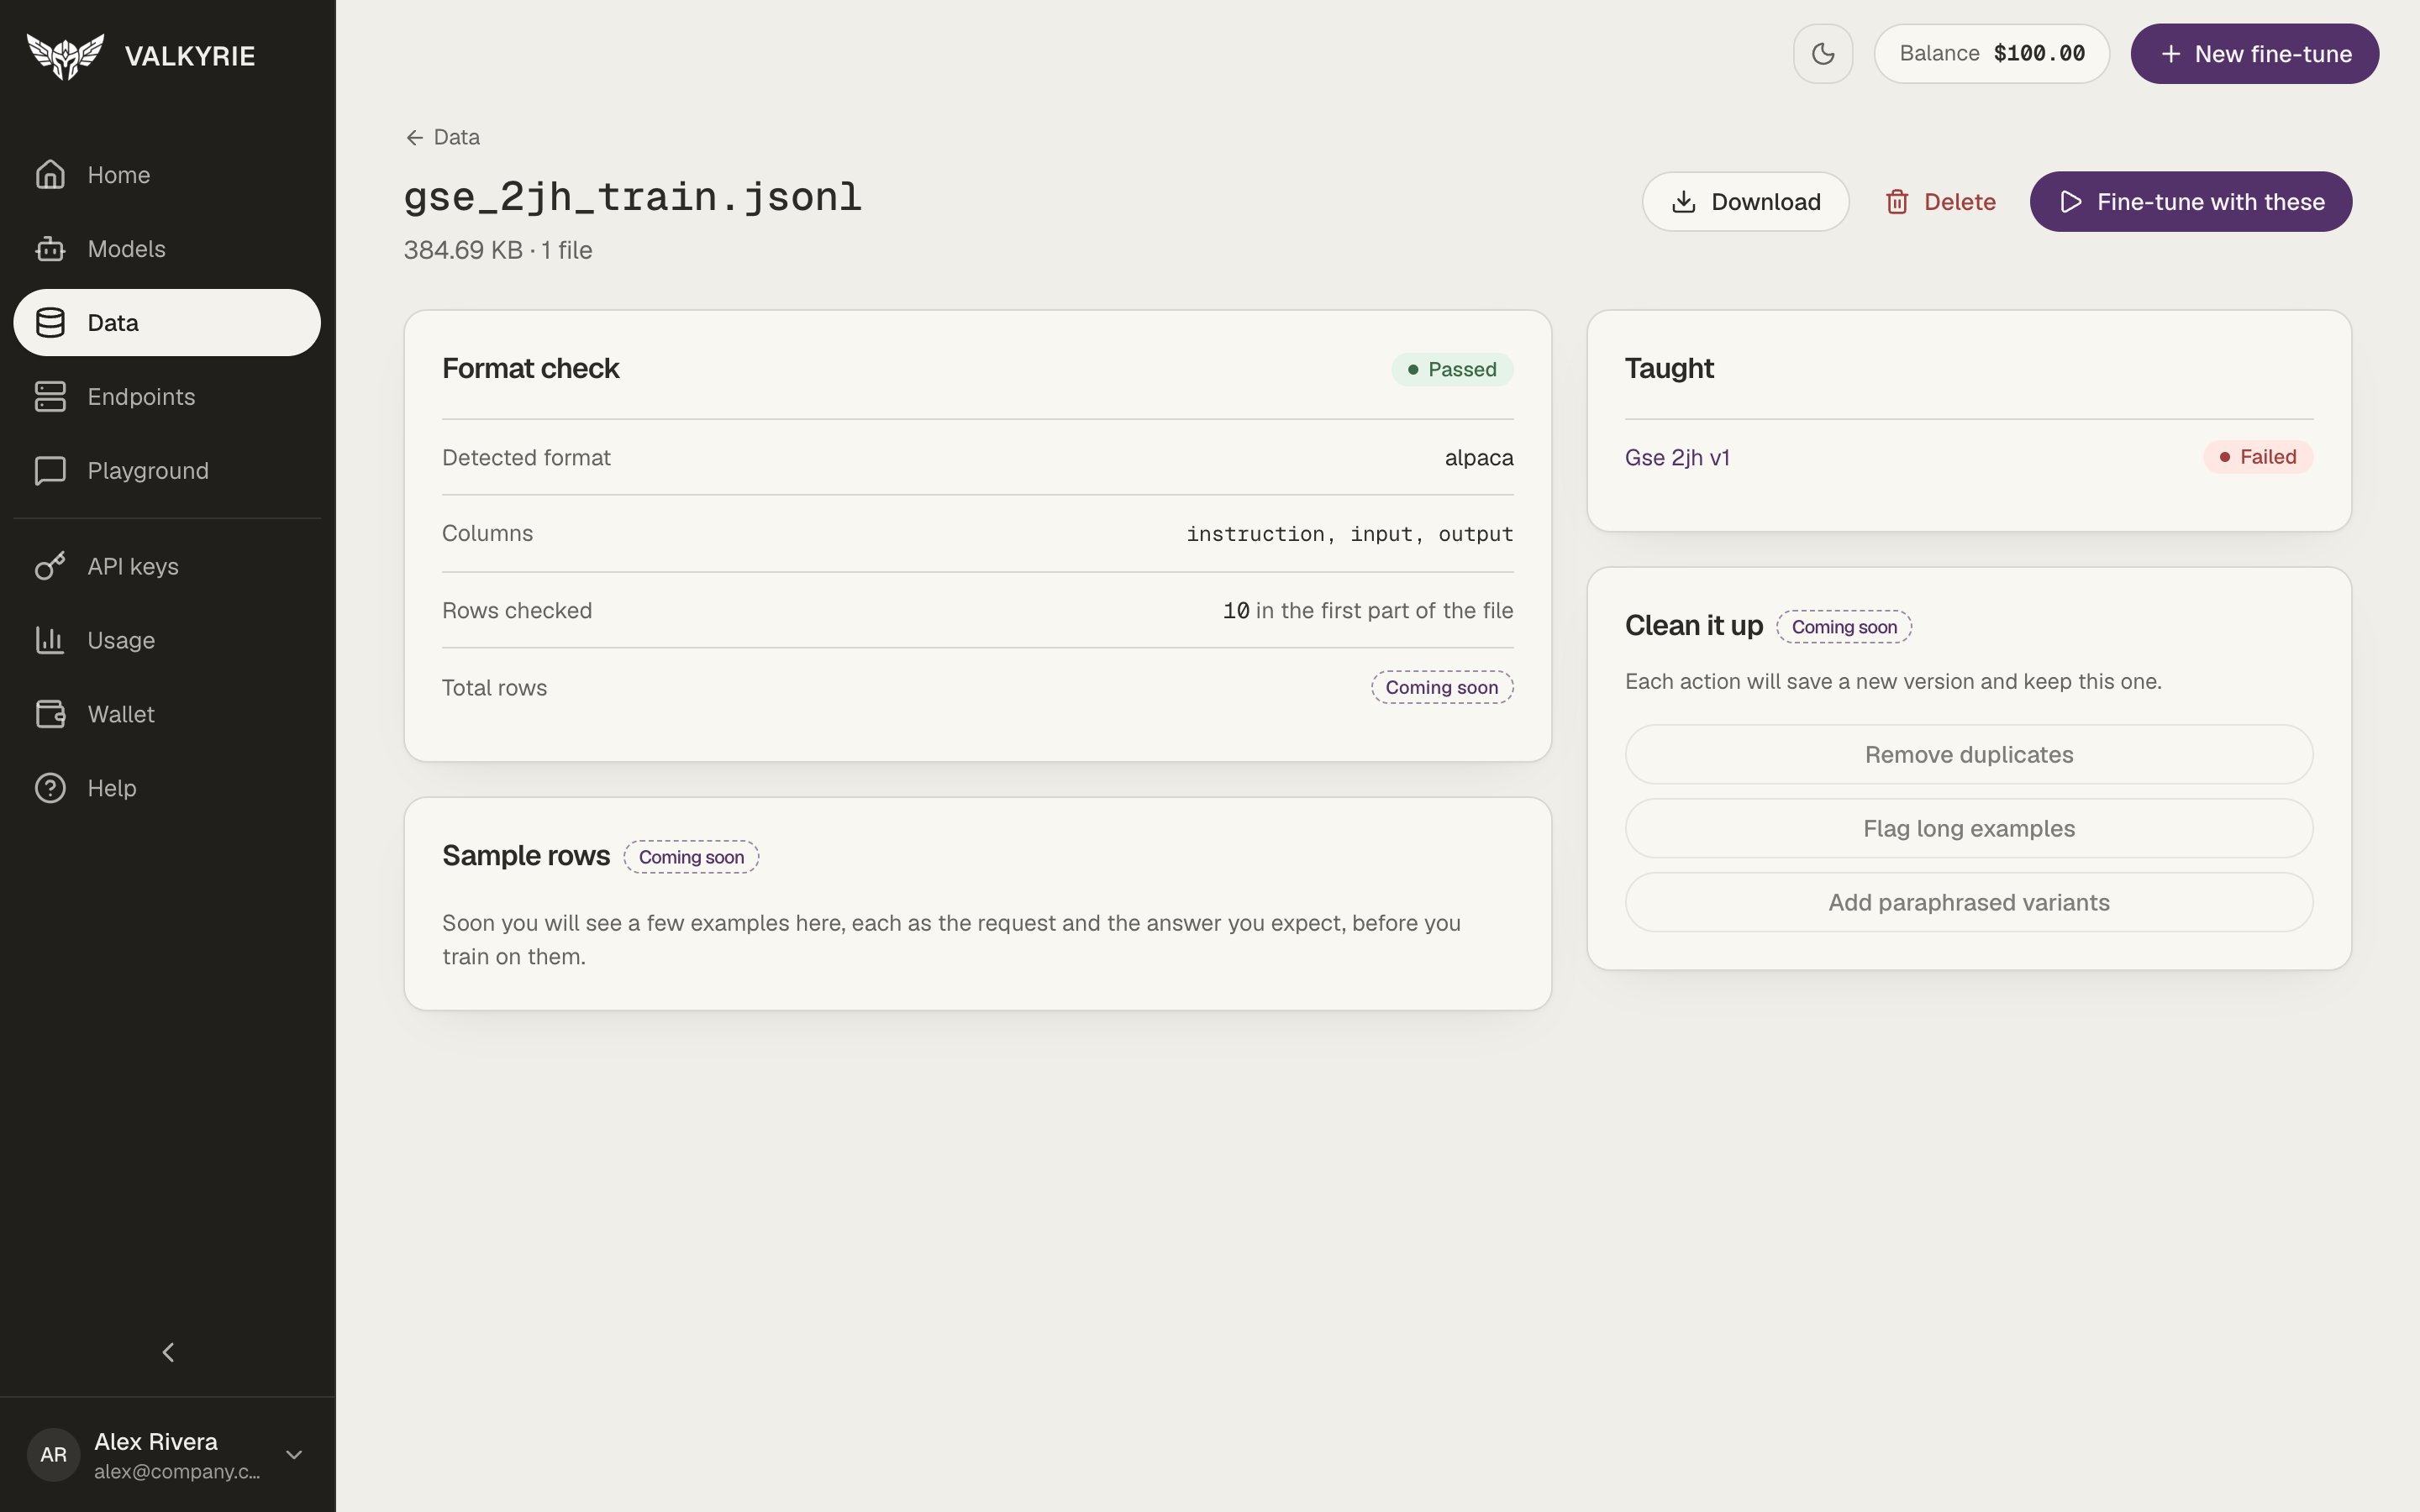The width and height of the screenshot is (2420, 1512).
Task: Click the Balance $100.00 pill
Action: pyautogui.click(x=1991, y=54)
